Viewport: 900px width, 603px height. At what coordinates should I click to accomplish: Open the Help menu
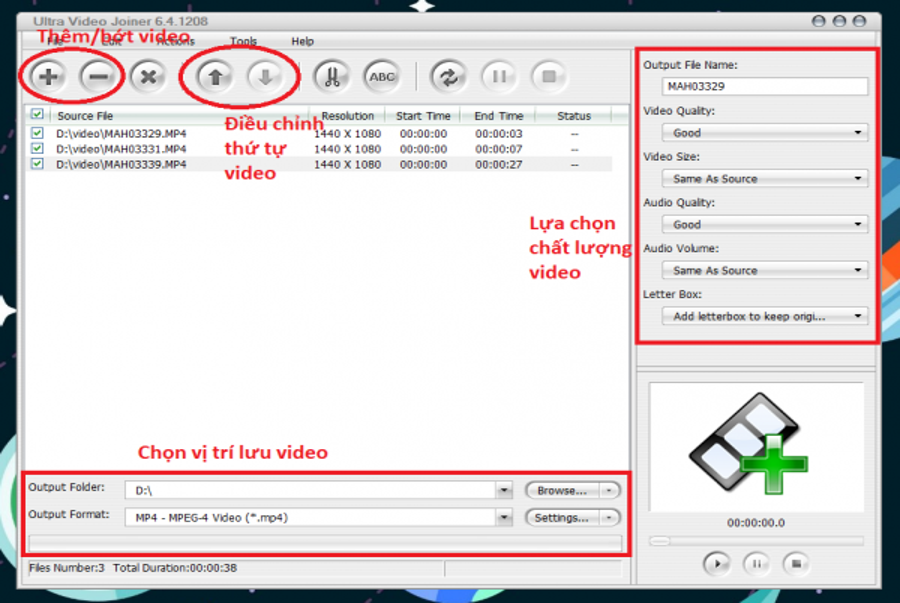(302, 41)
